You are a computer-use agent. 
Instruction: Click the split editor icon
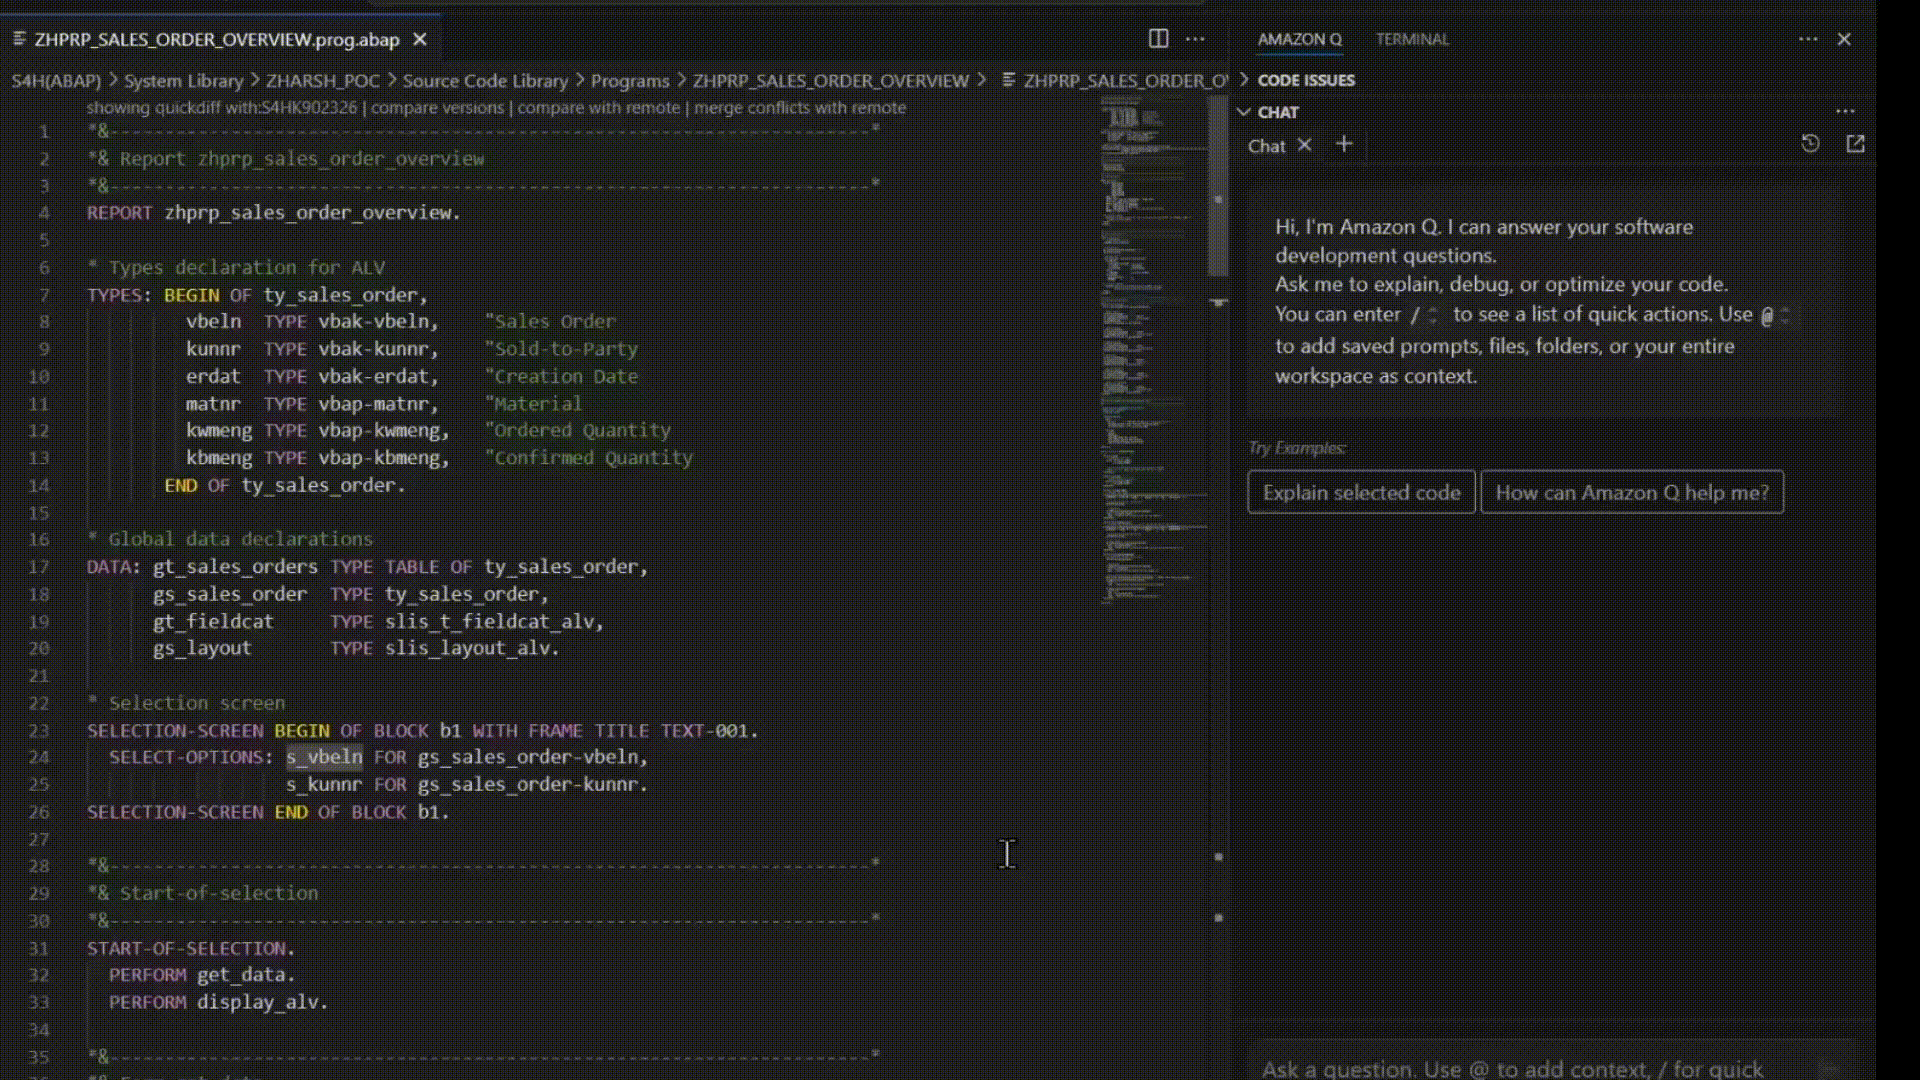[x=1158, y=39]
